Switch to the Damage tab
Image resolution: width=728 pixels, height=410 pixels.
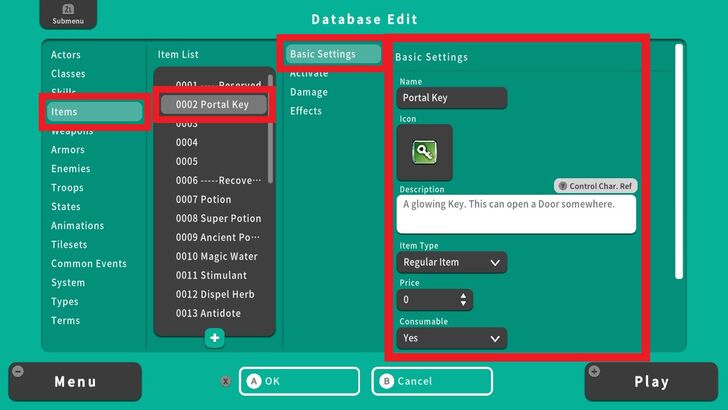(308, 92)
